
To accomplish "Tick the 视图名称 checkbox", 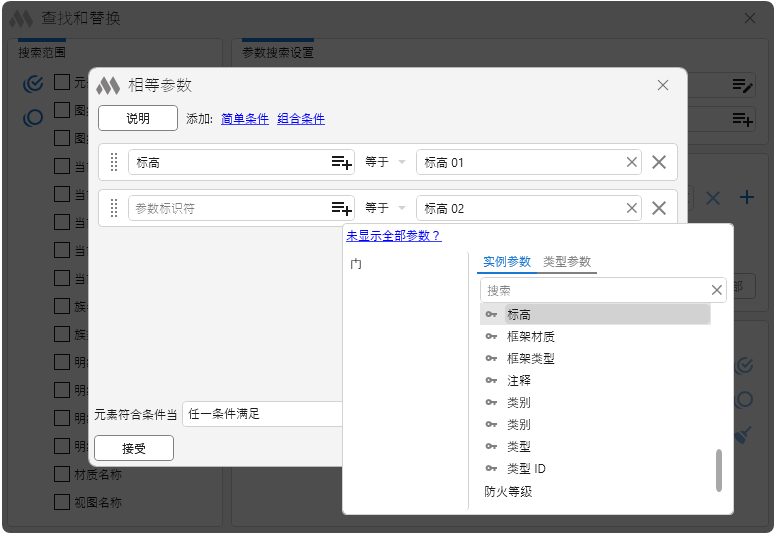I will [x=62, y=502].
